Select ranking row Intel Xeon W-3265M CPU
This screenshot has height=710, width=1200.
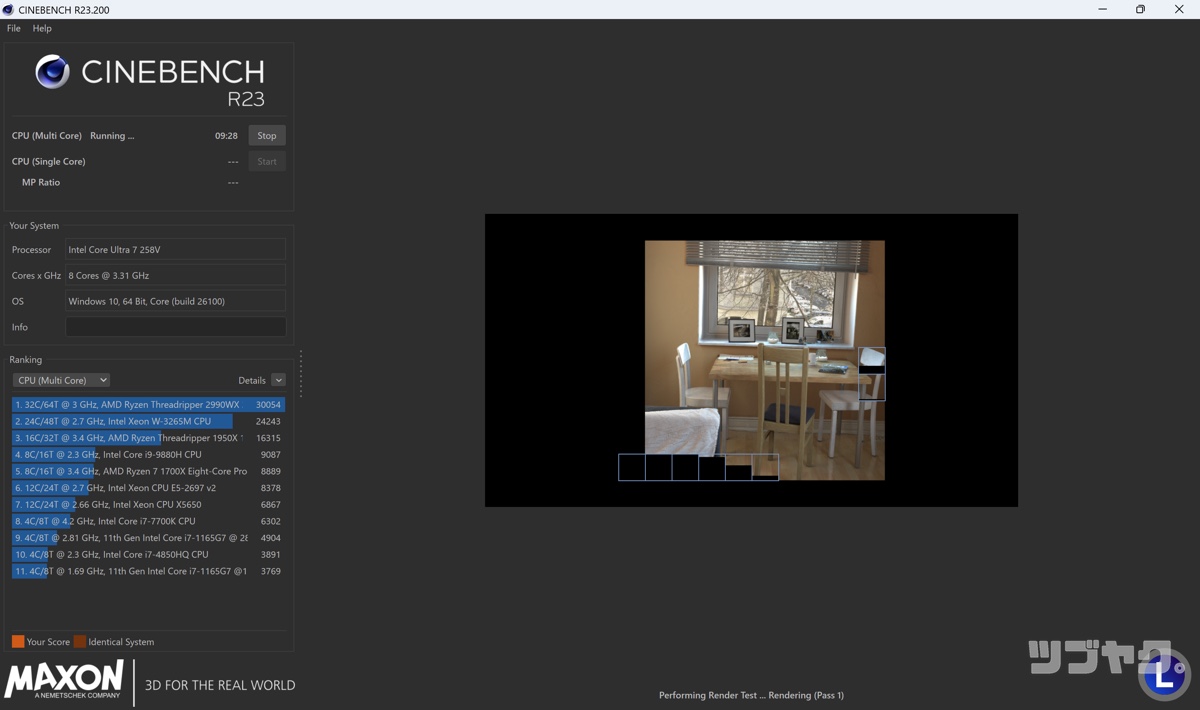coord(148,421)
